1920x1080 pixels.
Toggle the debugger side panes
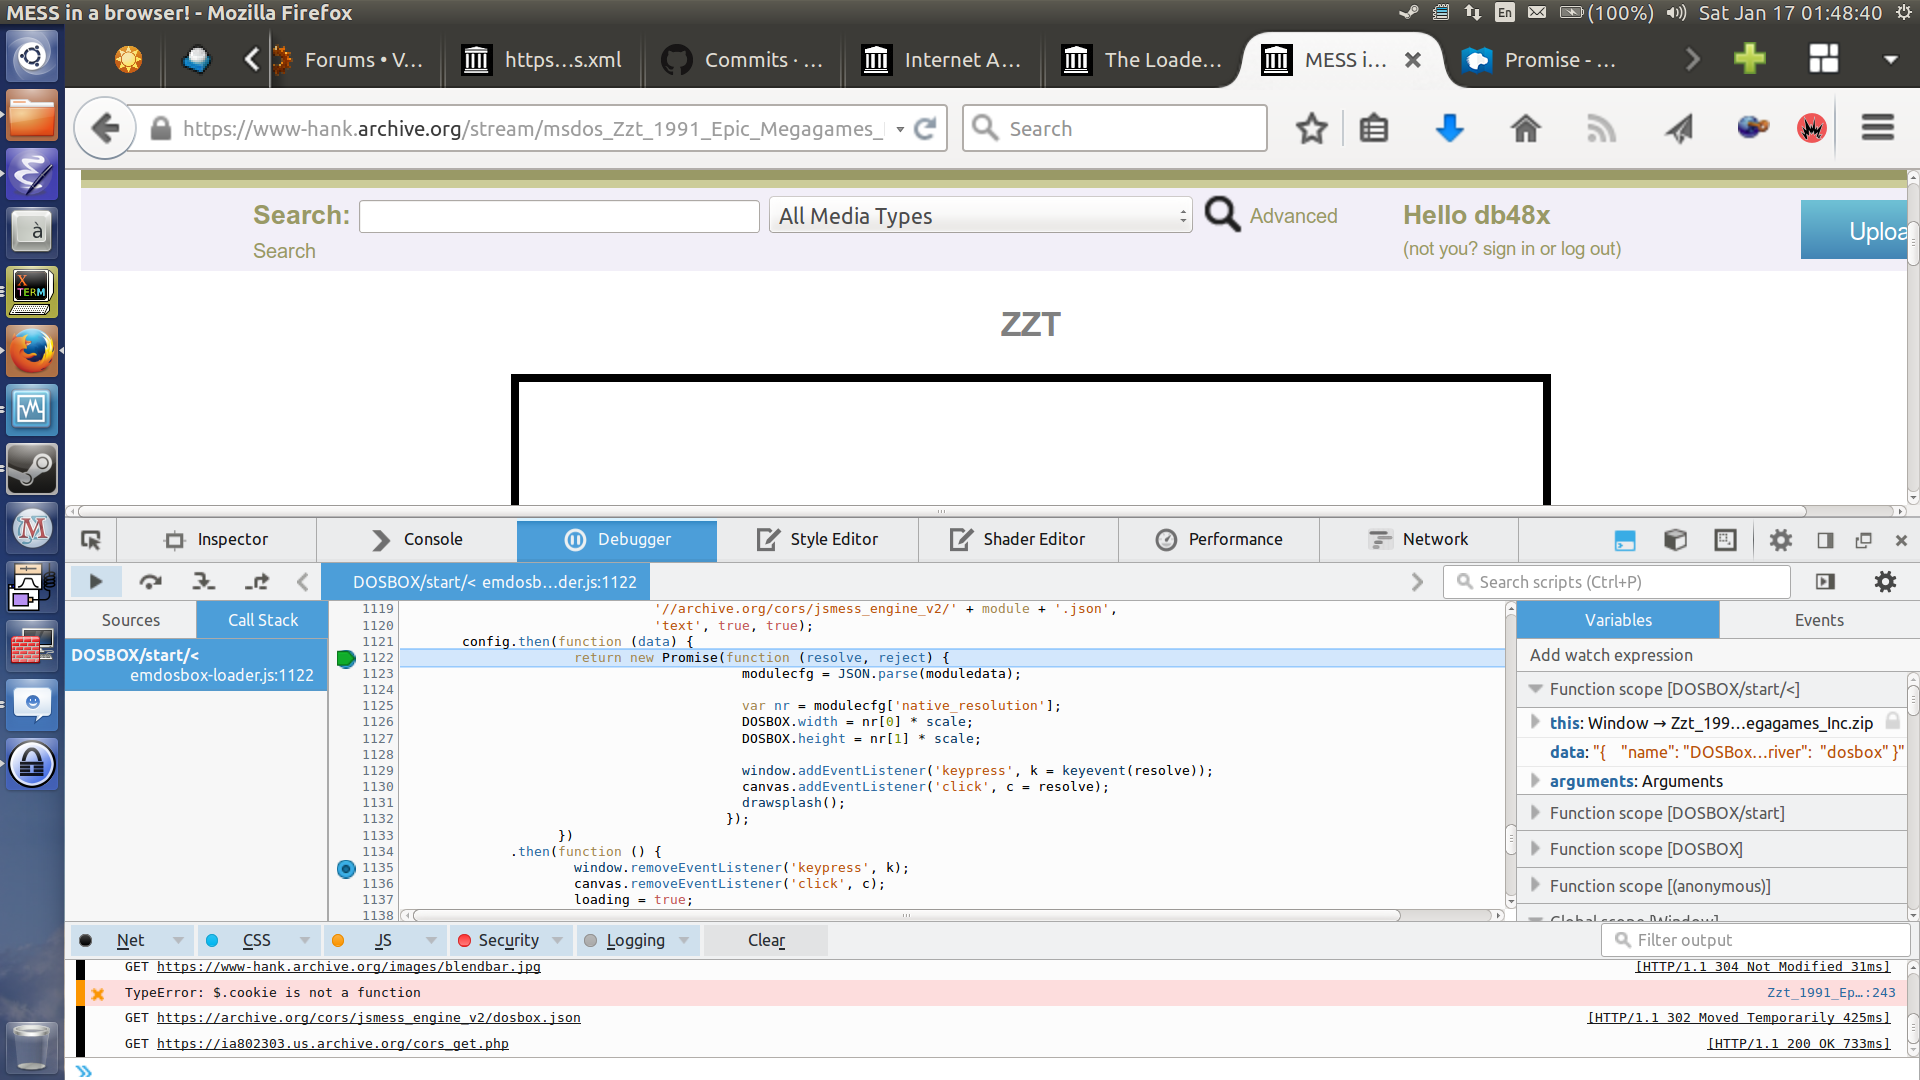1825,581
